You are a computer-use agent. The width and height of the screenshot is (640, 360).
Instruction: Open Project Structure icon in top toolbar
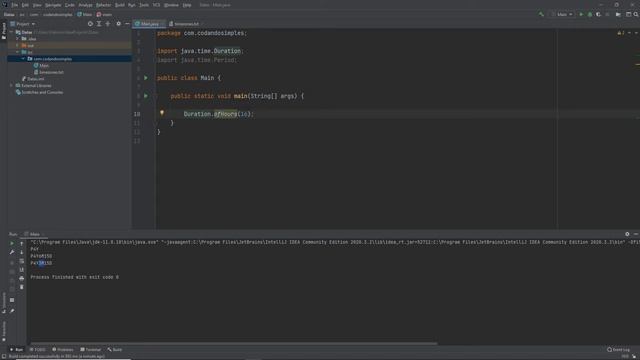(618, 14)
